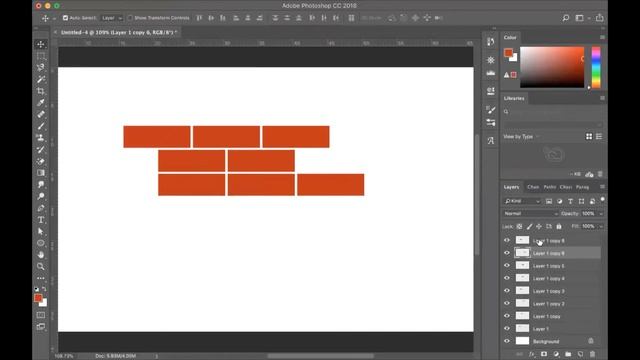The height and width of the screenshot is (360, 640).
Task: Switch Libraries to list view
Action: [599, 136]
